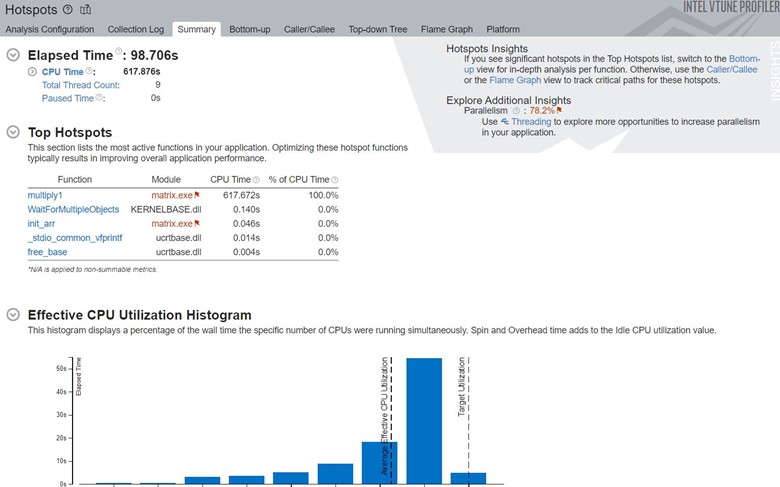
Task: Open the init_arr function link
Action: click(41, 223)
